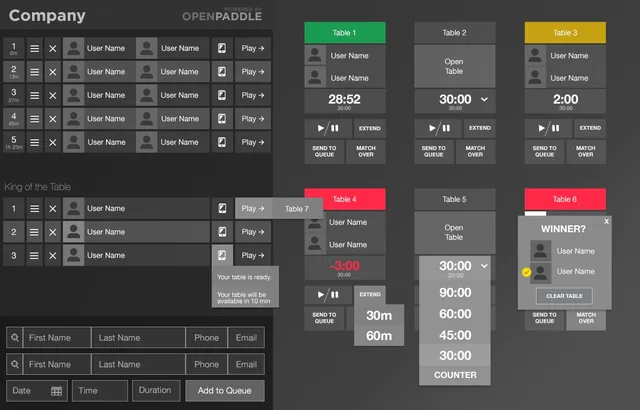Click first row Phone field
This screenshot has height=410, width=640.
coord(207,337)
